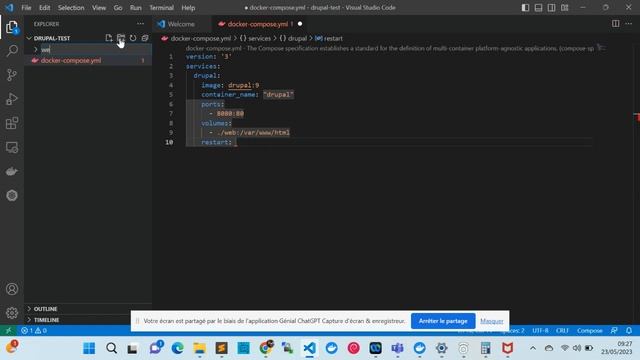Open Customize Layout in title bar

pyautogui.click(x=564, y=8)
